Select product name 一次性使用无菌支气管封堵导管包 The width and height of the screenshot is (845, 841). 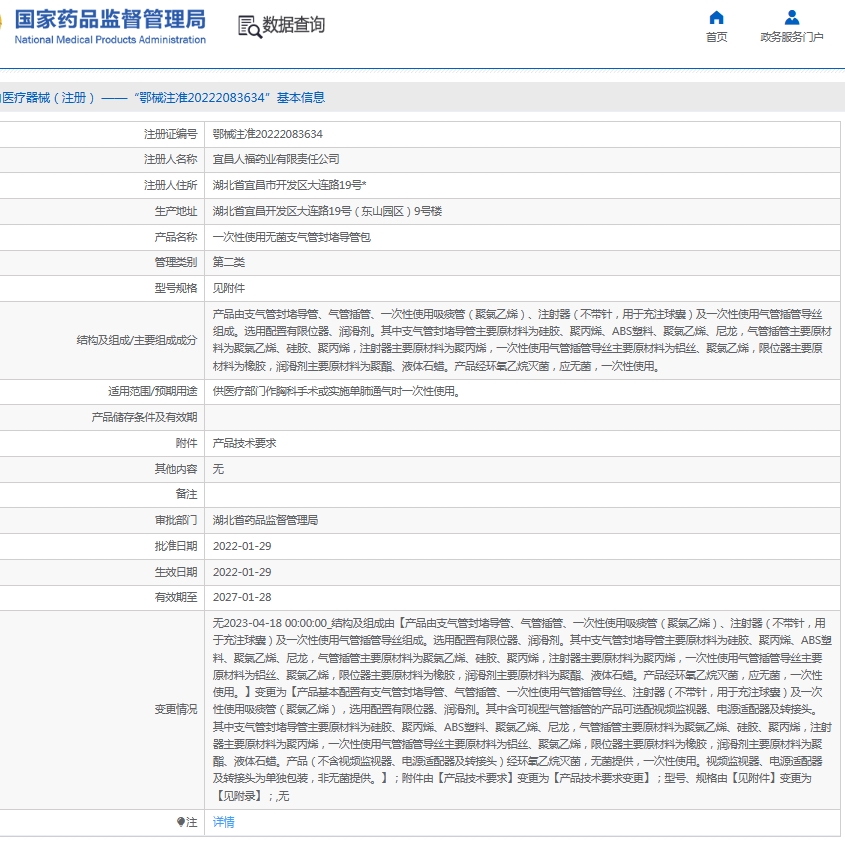pyautogui.click(x=292, y=237)
